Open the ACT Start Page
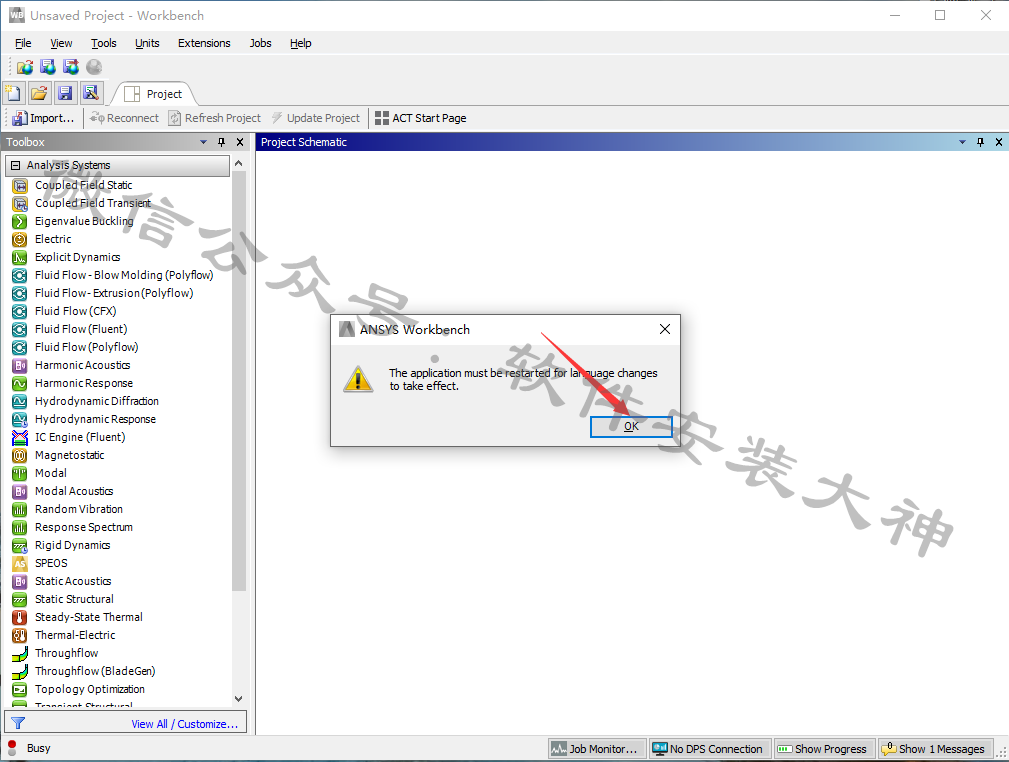Screen dimensions: 1009x762 pyautogui.click(x=421, y=118)
